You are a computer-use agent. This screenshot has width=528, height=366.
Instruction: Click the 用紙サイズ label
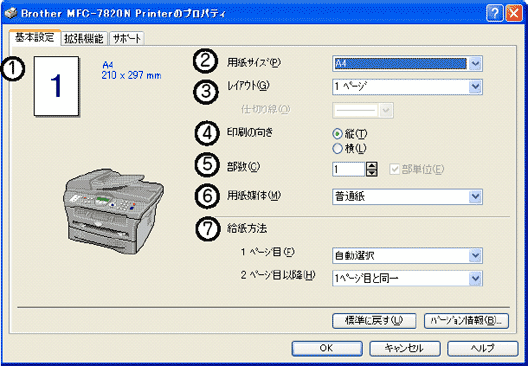(x=254, y=63)
